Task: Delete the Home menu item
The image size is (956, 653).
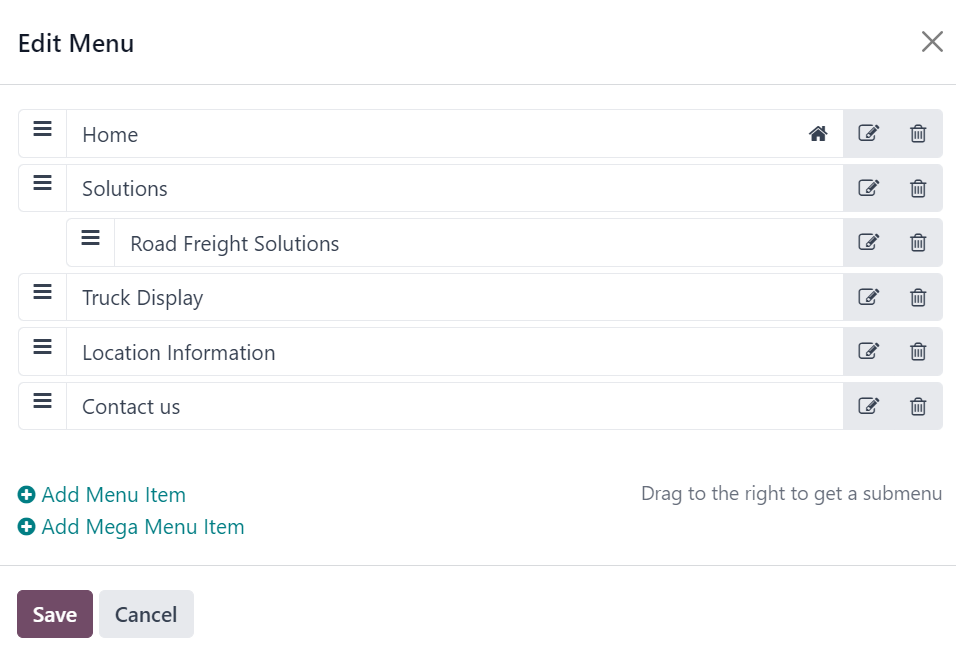Action: coord(918,133)
